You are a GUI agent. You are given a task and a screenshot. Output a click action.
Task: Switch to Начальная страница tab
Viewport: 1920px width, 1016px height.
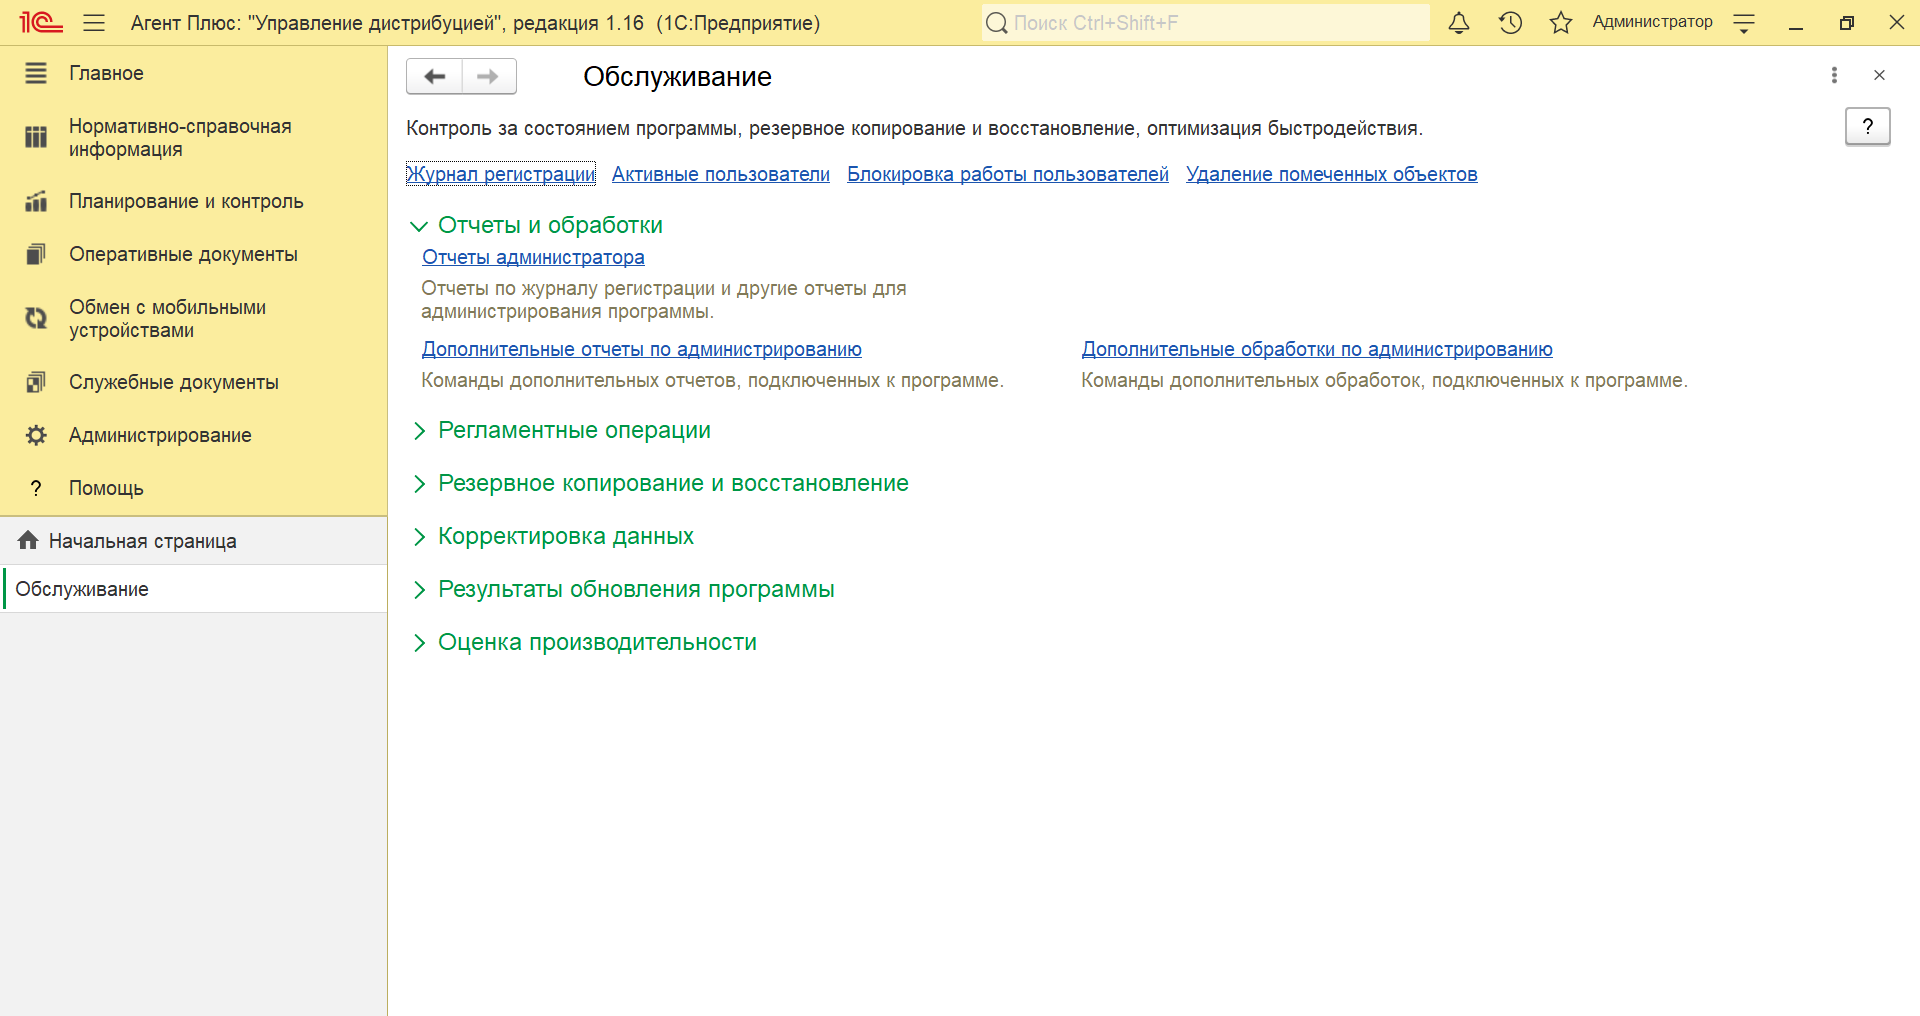coord(194,540)
